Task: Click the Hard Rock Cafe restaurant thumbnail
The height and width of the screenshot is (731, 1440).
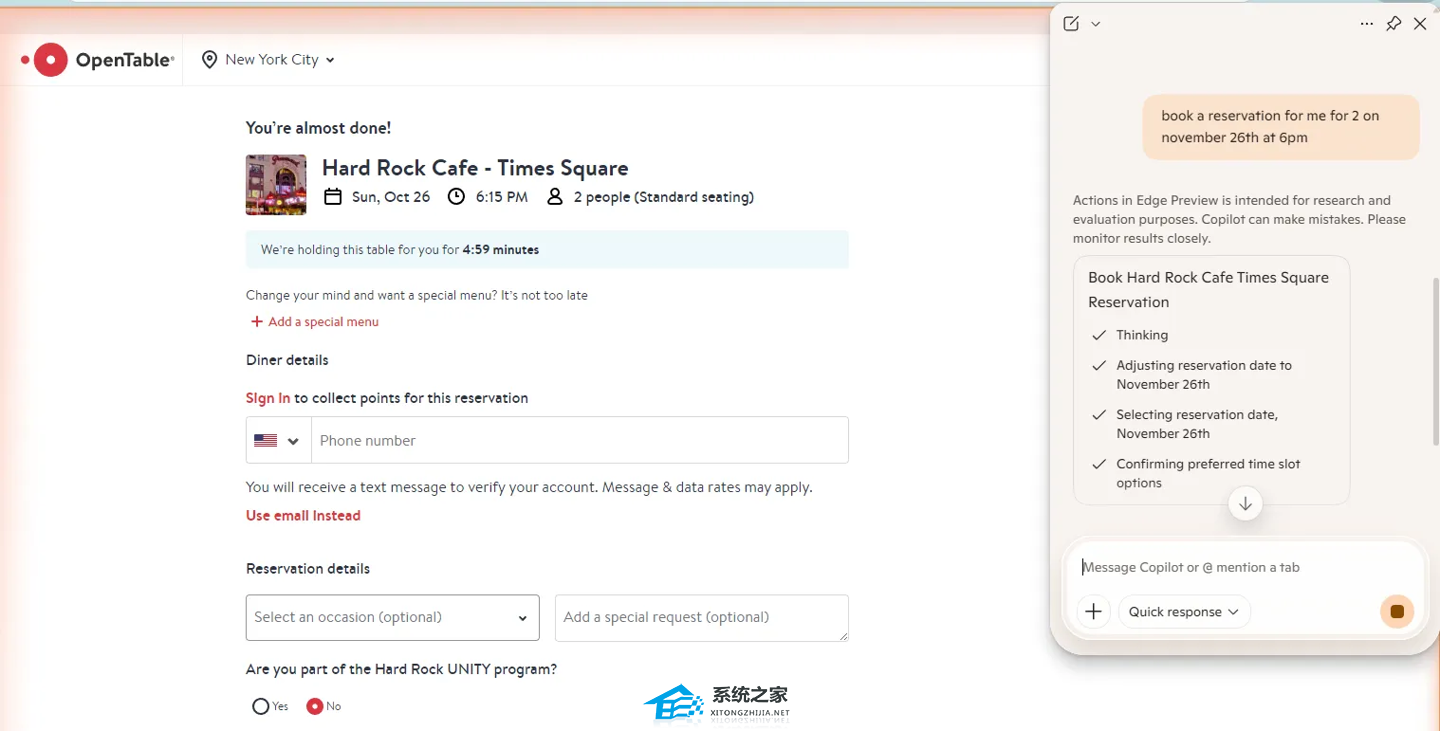Action: coord(276,185)
